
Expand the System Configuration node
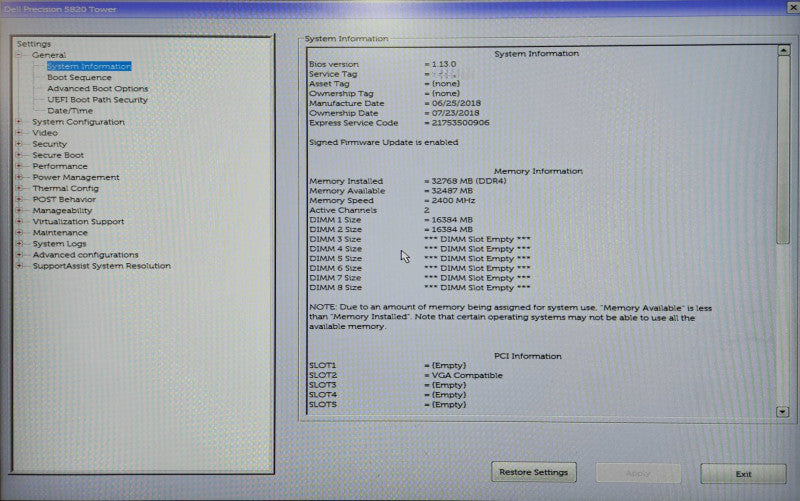tap(19, 121)
